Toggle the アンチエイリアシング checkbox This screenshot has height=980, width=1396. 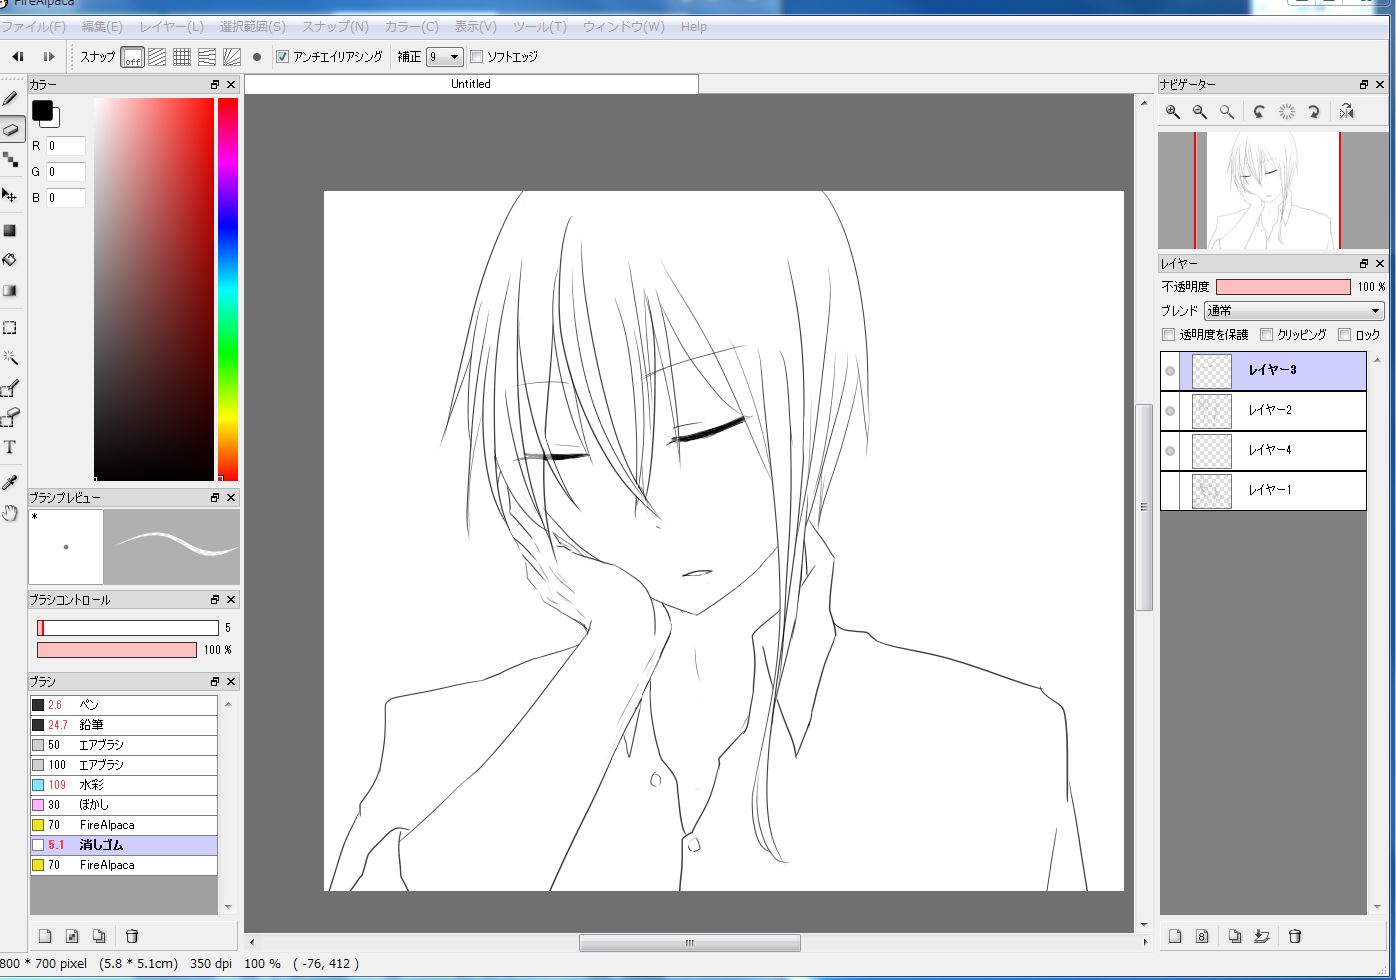pyautogui.click(x=282, y=57)
